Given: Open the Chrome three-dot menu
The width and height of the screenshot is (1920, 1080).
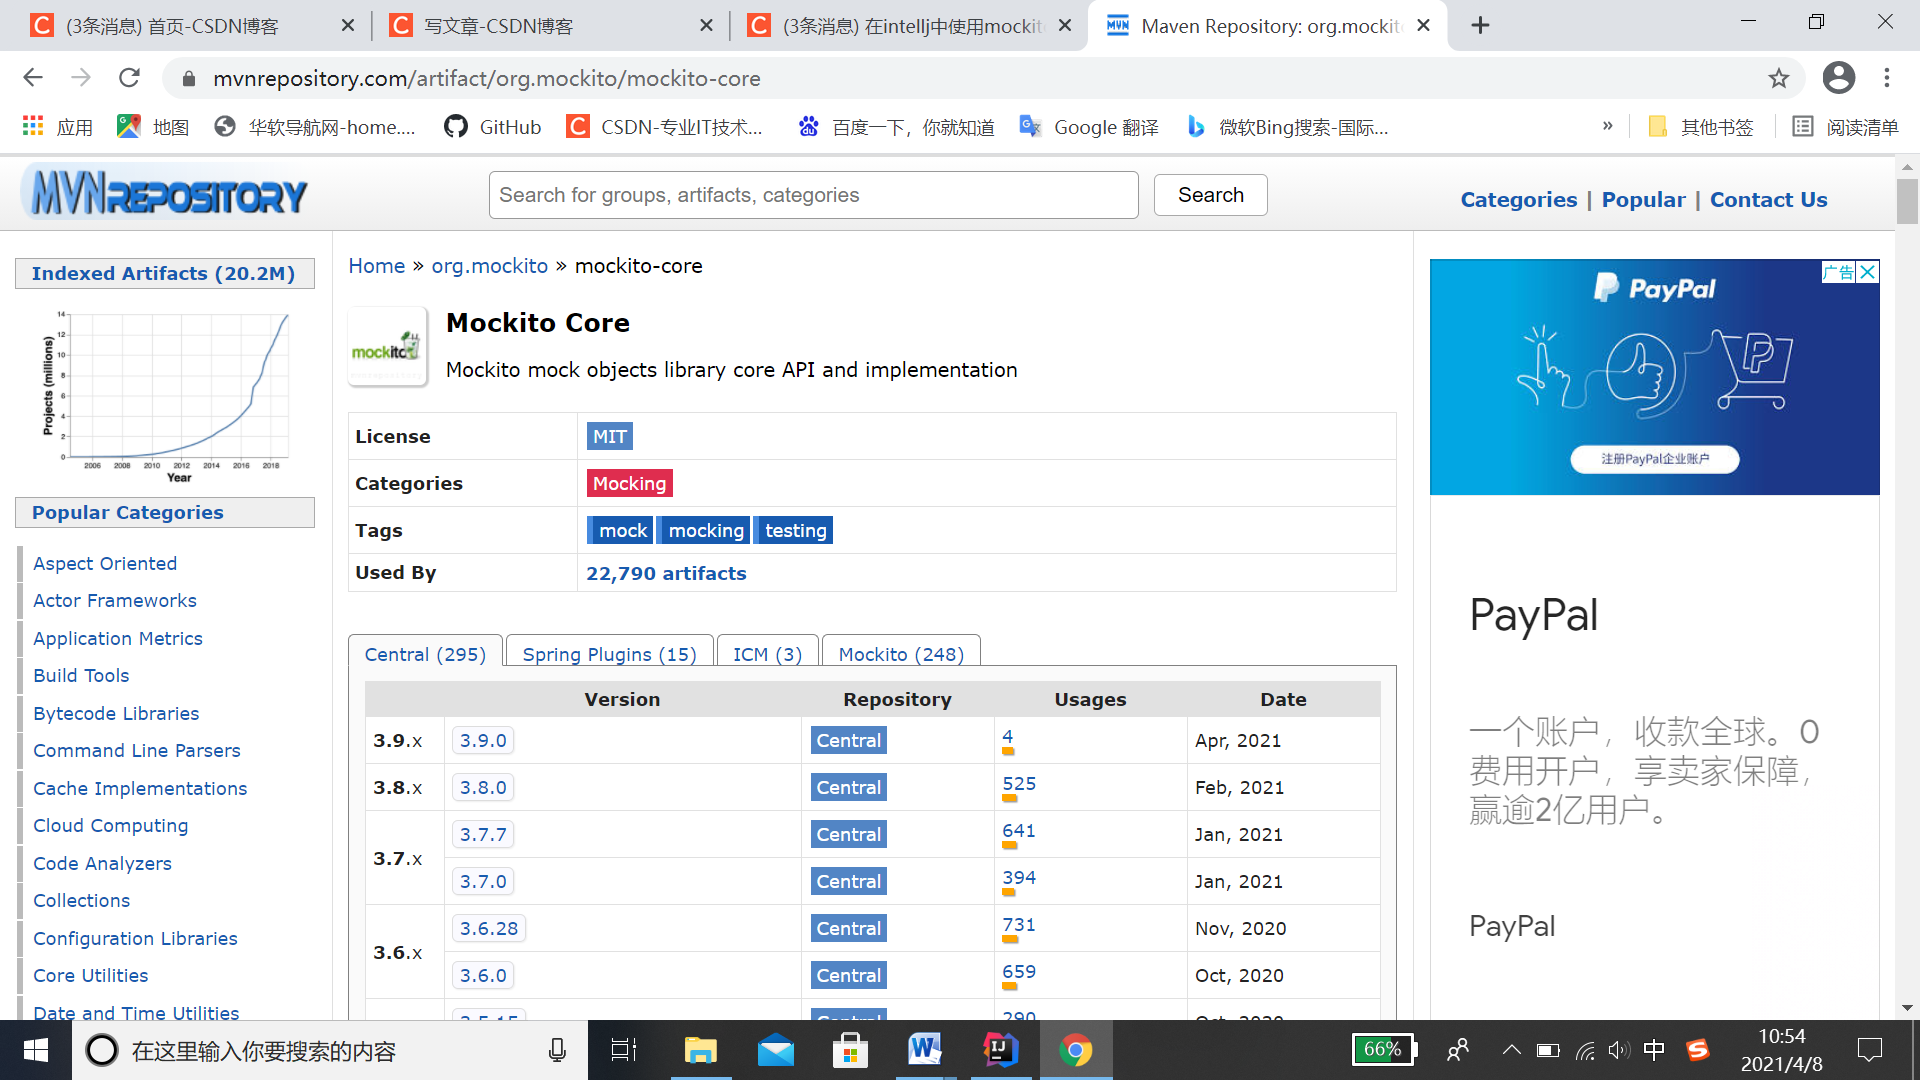Looking at the screenshot, I should coord(1887,78).
